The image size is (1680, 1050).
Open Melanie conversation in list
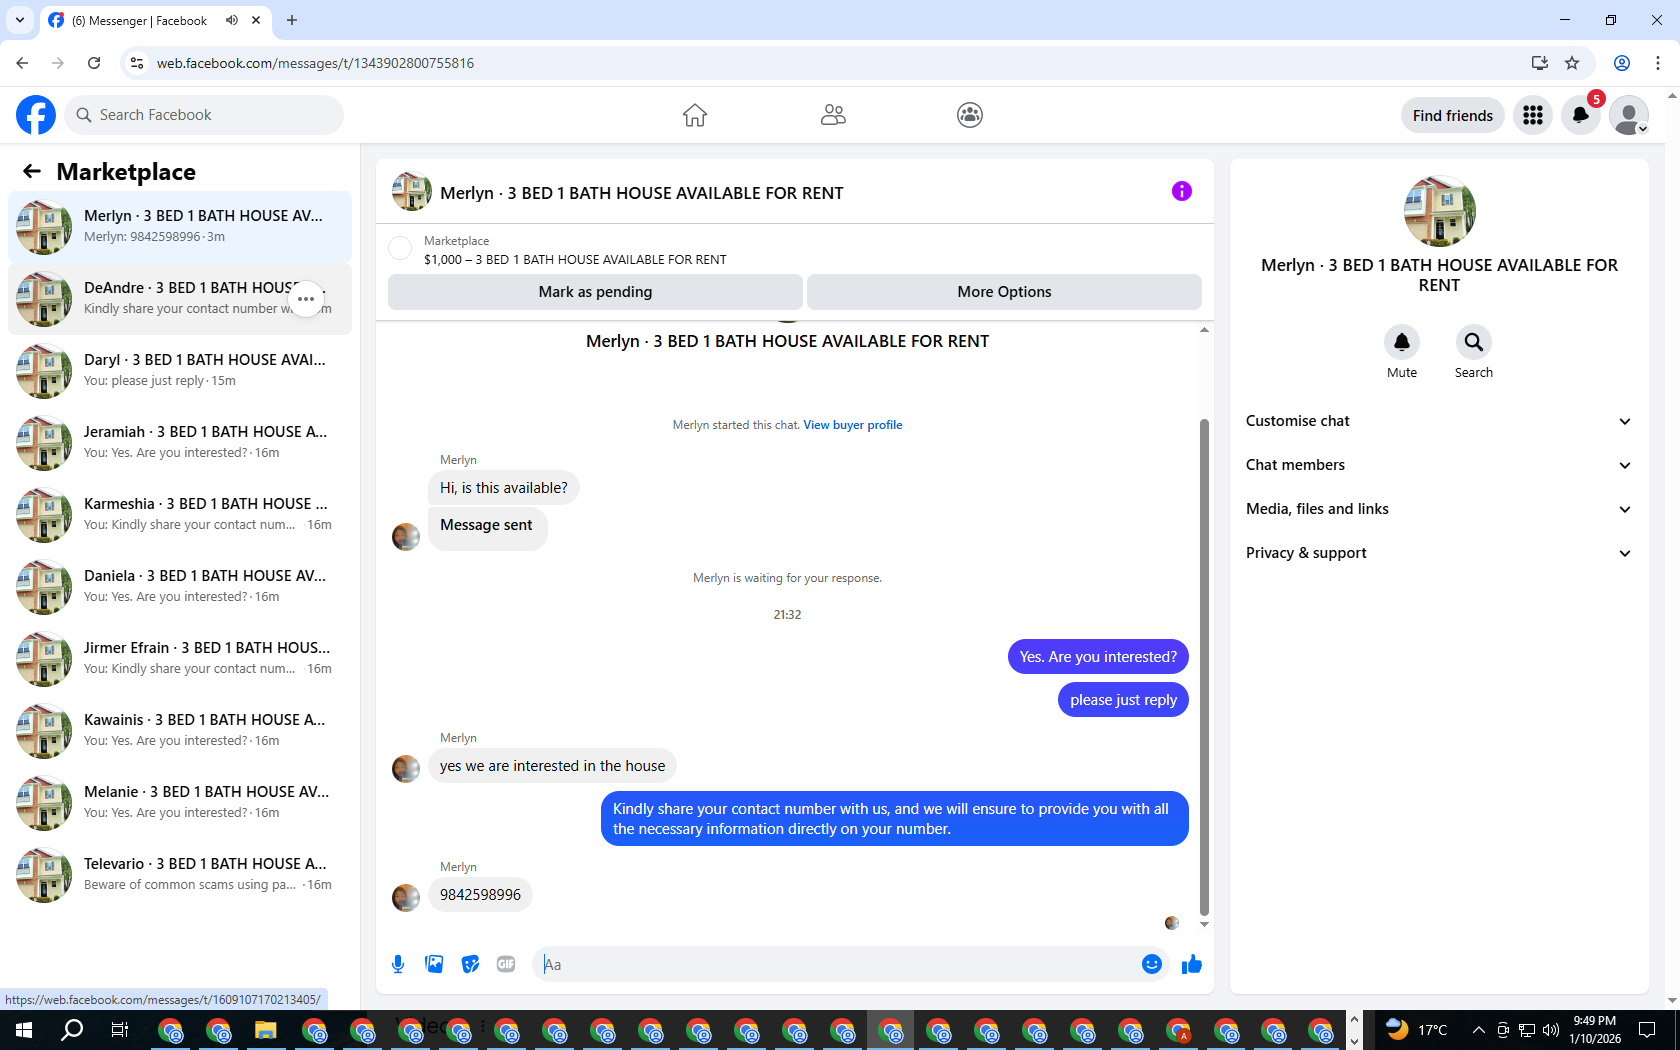(x=180, y=802)
